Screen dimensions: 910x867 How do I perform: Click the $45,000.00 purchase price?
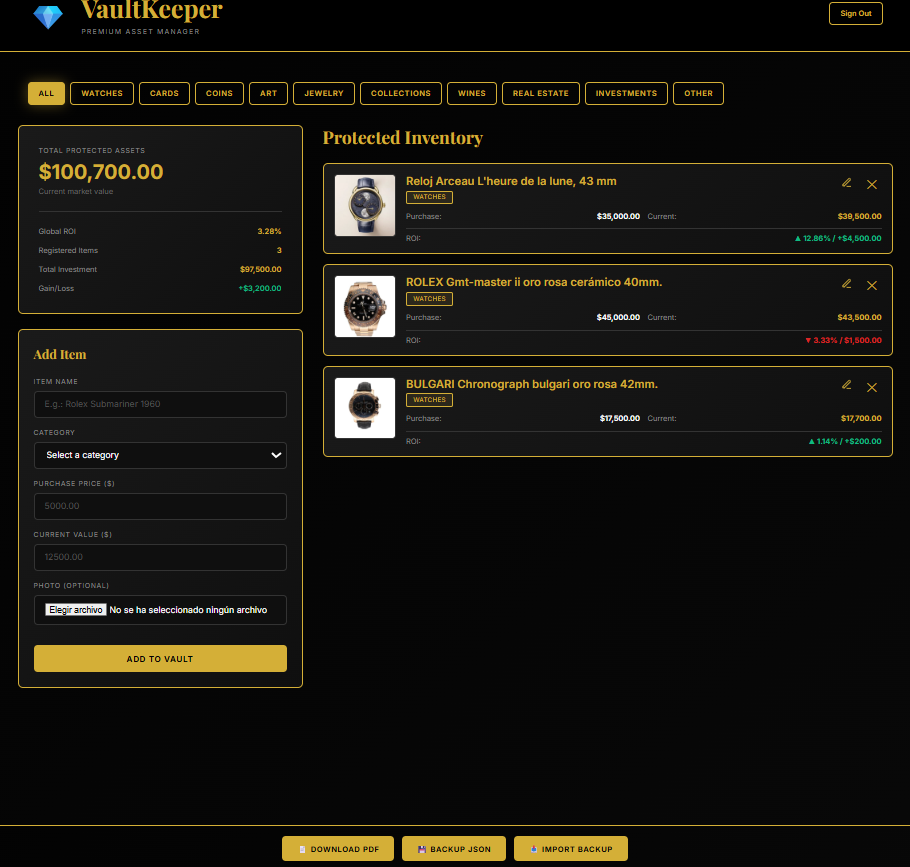pos(618,317)
